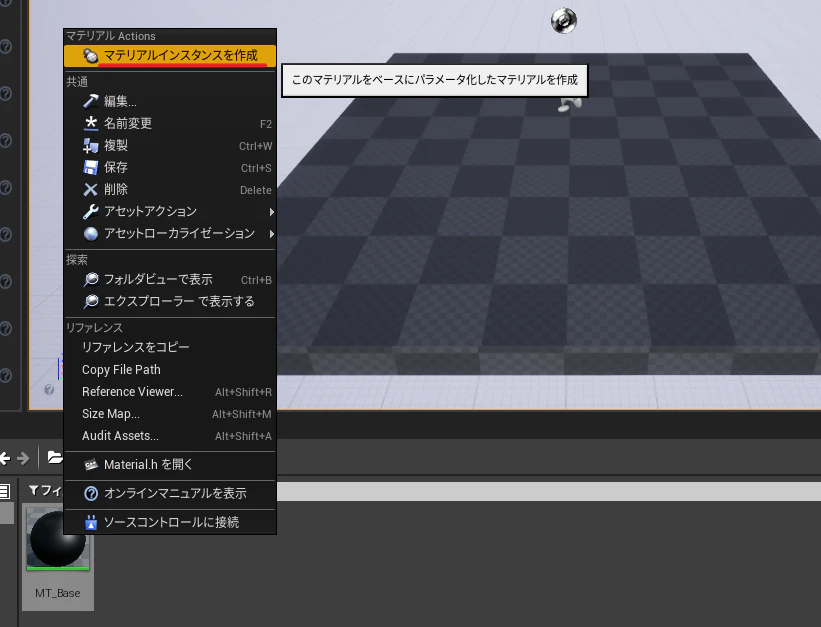This screenshot has height=627, width=821.
Task: Click the magnifier icon beside フォルダビューで表示
Action: click(92, 279)
